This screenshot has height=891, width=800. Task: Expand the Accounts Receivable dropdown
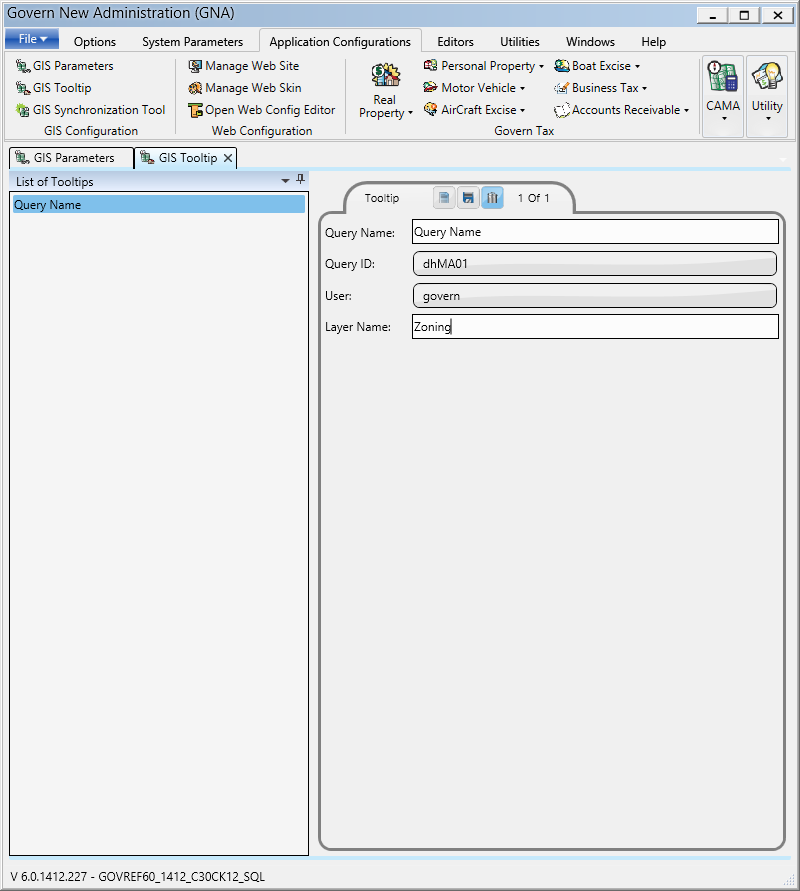(621, 110)
